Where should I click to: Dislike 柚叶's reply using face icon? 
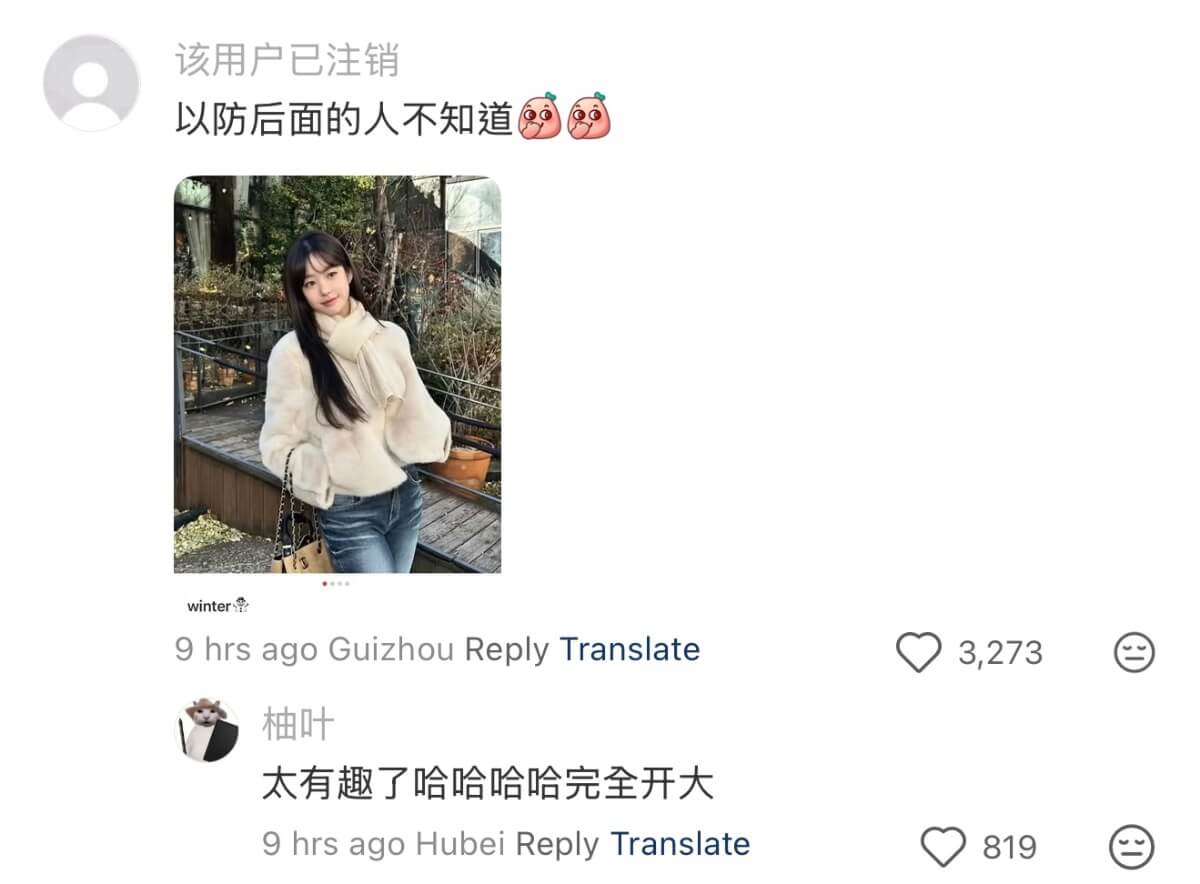[1134, 847]
